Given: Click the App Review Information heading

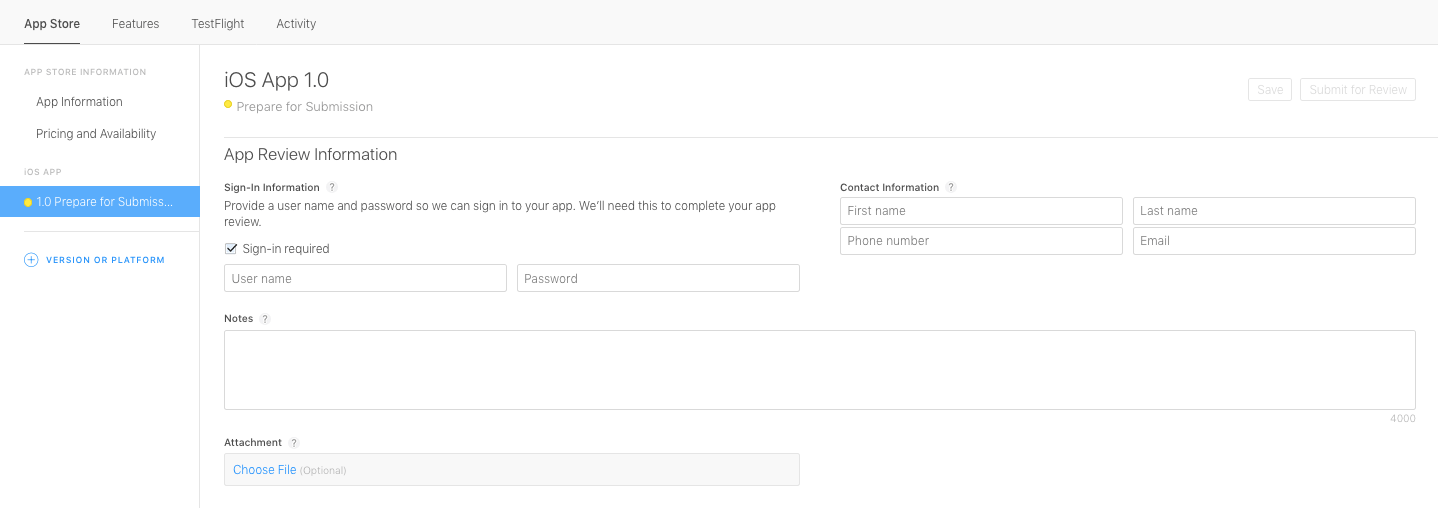Looking at the screenshot, I should [311, 155].
